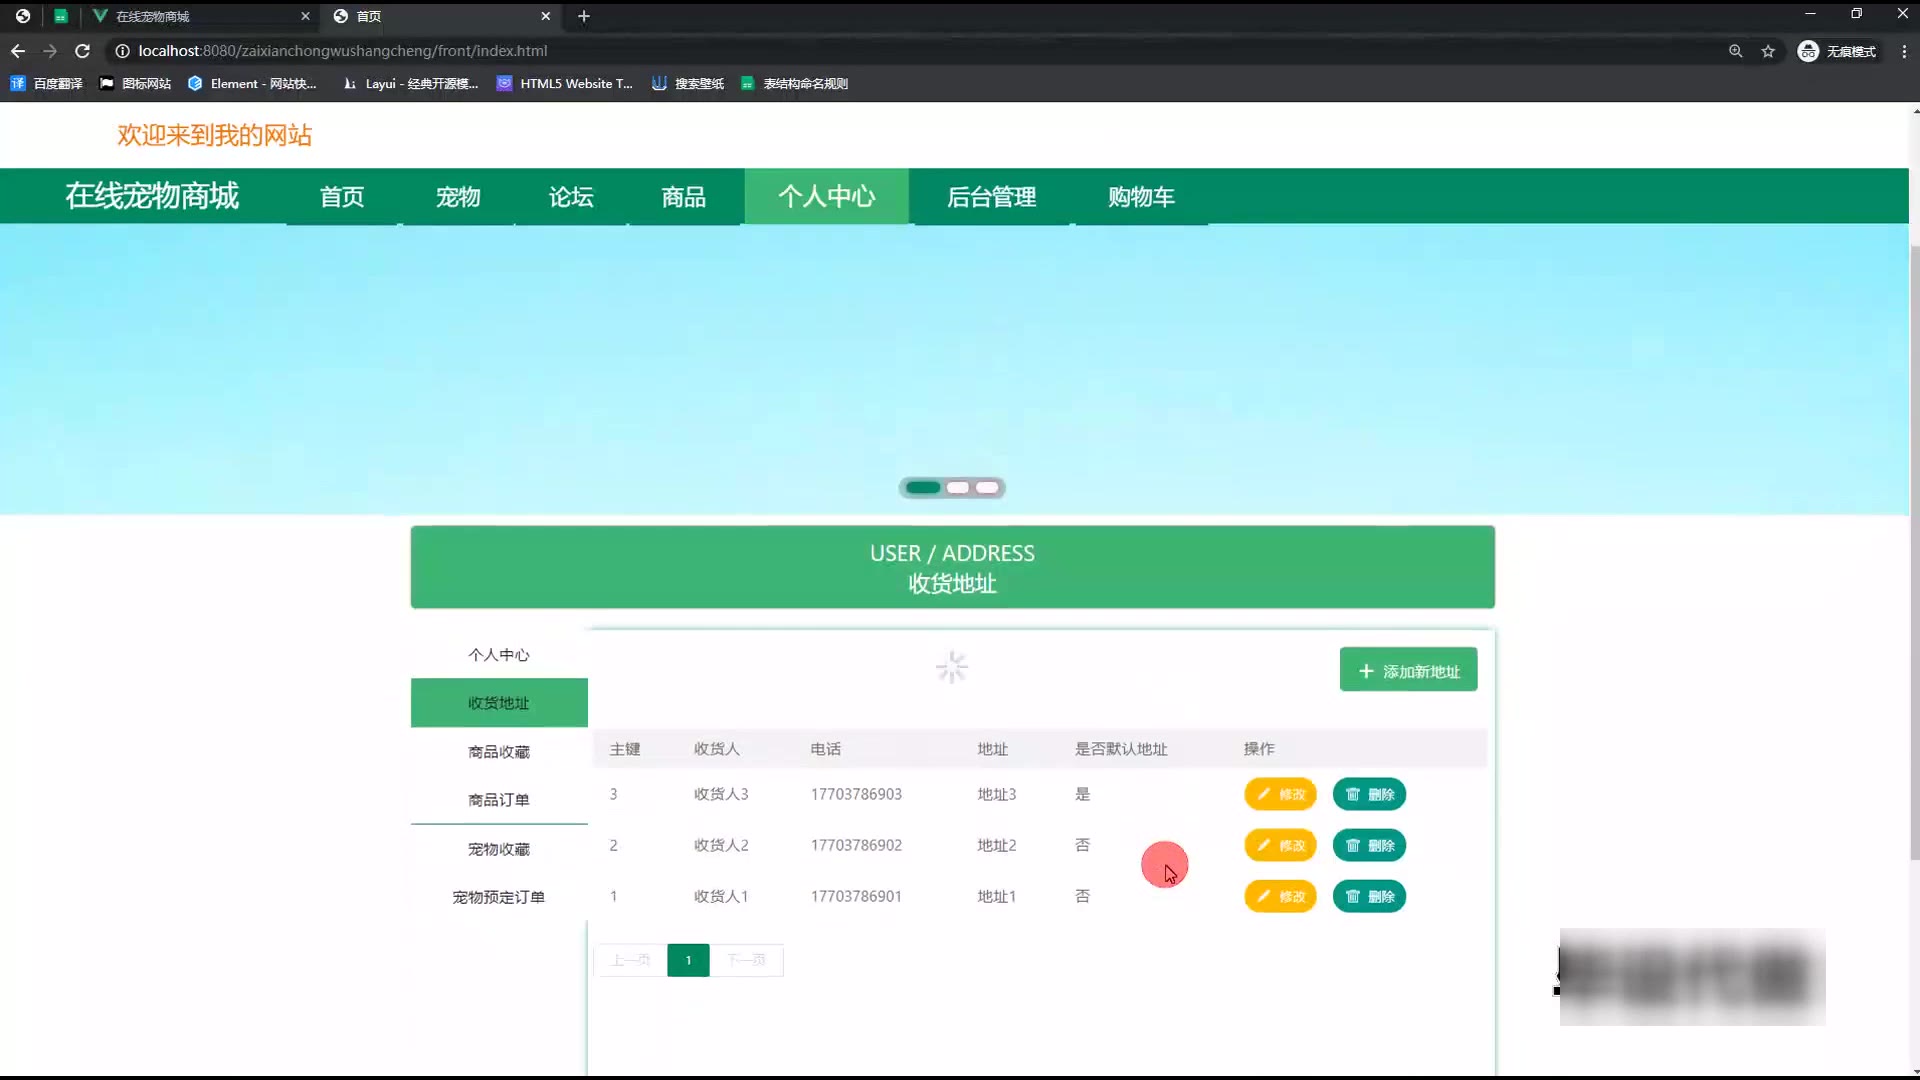Click page number 1 in pagination
The width and height of the screenshot is (1920, 1080).
point(688,960)
